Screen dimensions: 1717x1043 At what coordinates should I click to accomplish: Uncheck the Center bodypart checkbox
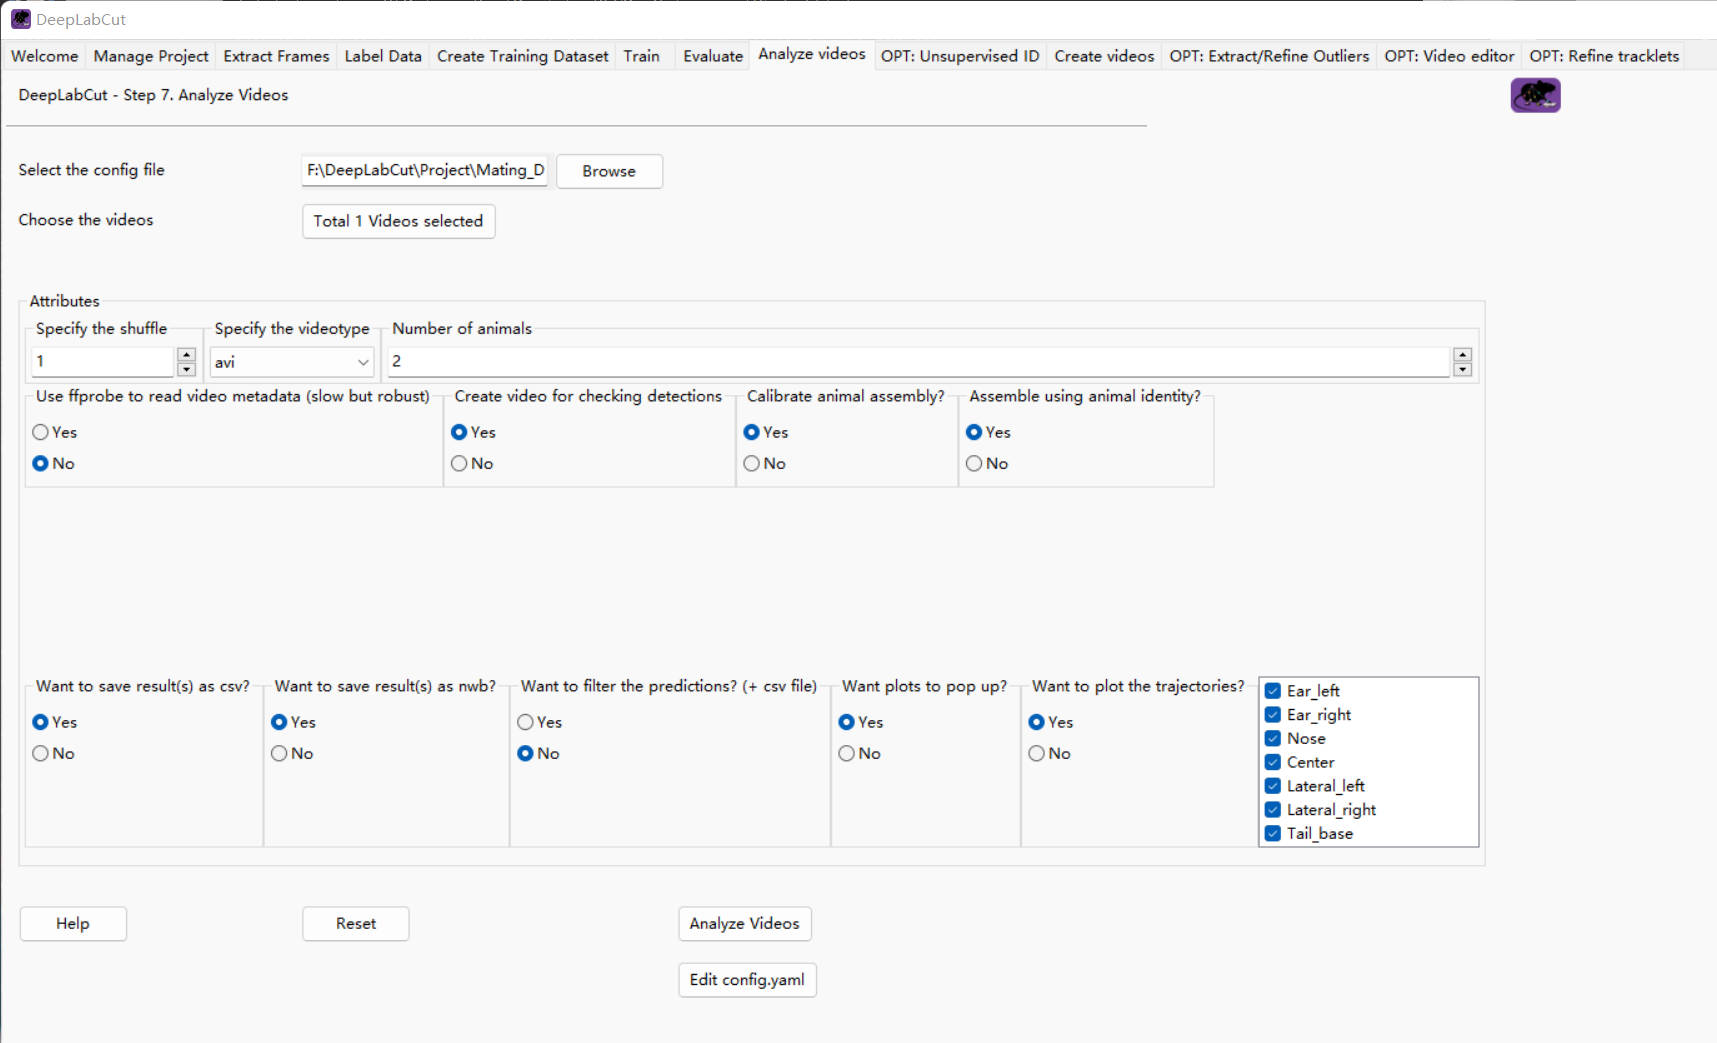pos(1273,762)
